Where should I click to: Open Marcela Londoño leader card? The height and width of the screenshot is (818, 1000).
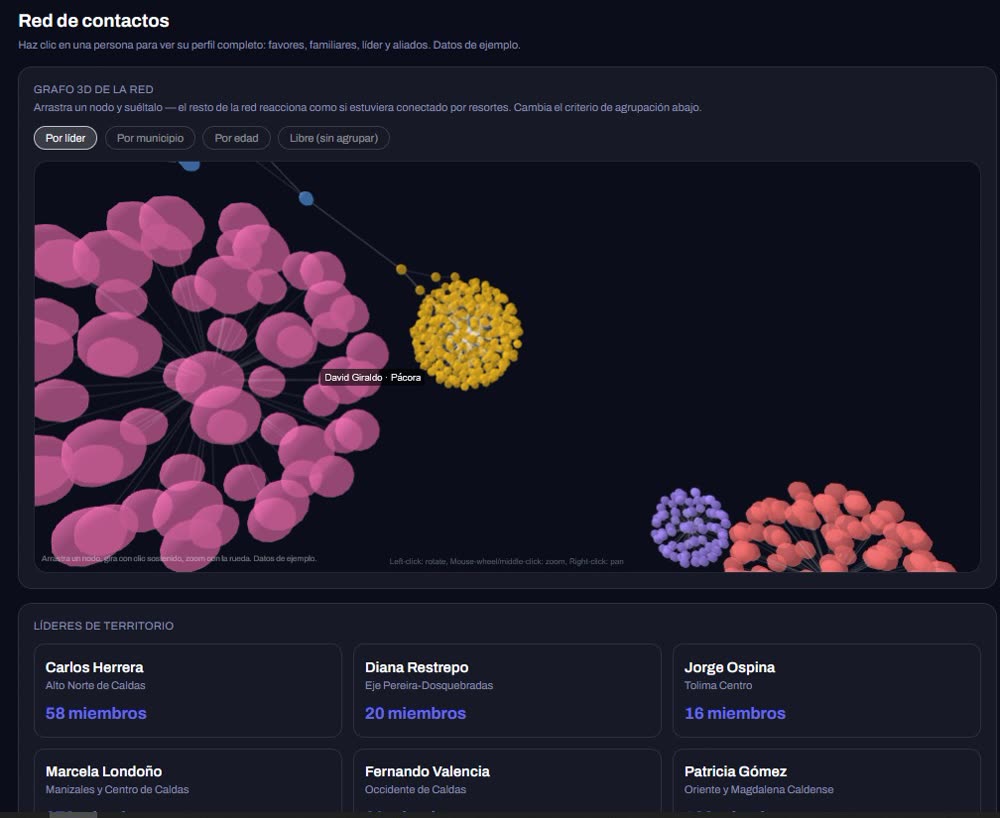188,781
